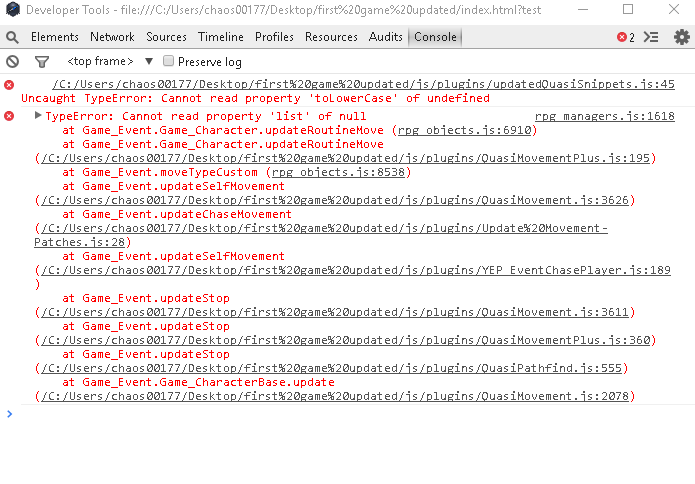
Task: Open the YEP_EventChasePlayer.js:189 link
Action: (x=356, y=270)
